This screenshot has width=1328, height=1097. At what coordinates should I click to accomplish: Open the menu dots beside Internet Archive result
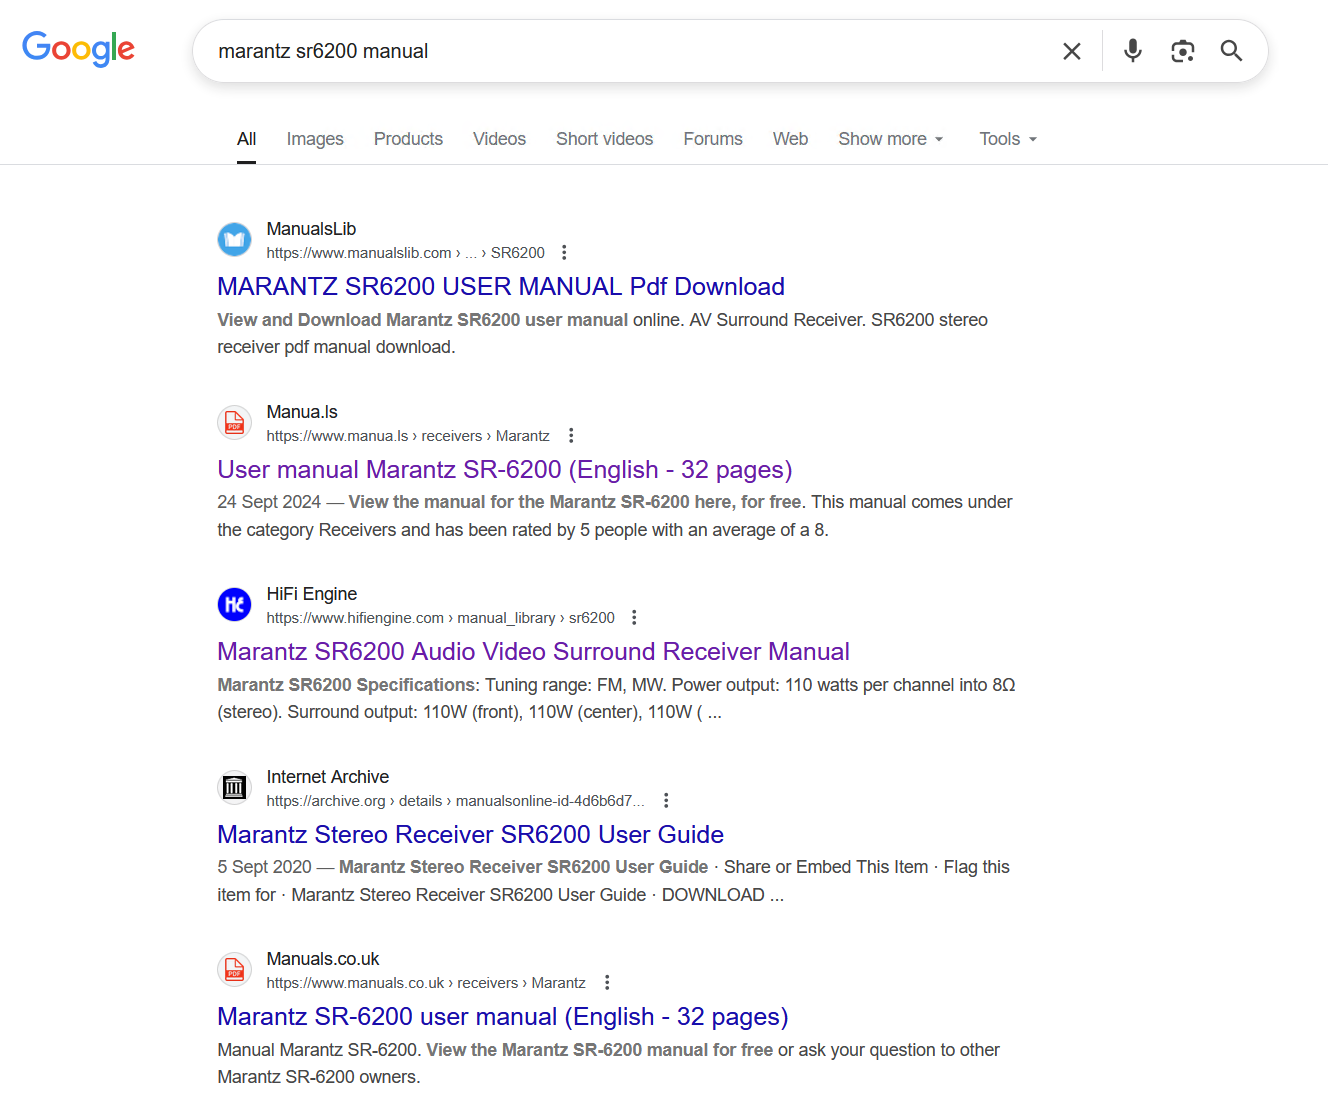point(666,801)
